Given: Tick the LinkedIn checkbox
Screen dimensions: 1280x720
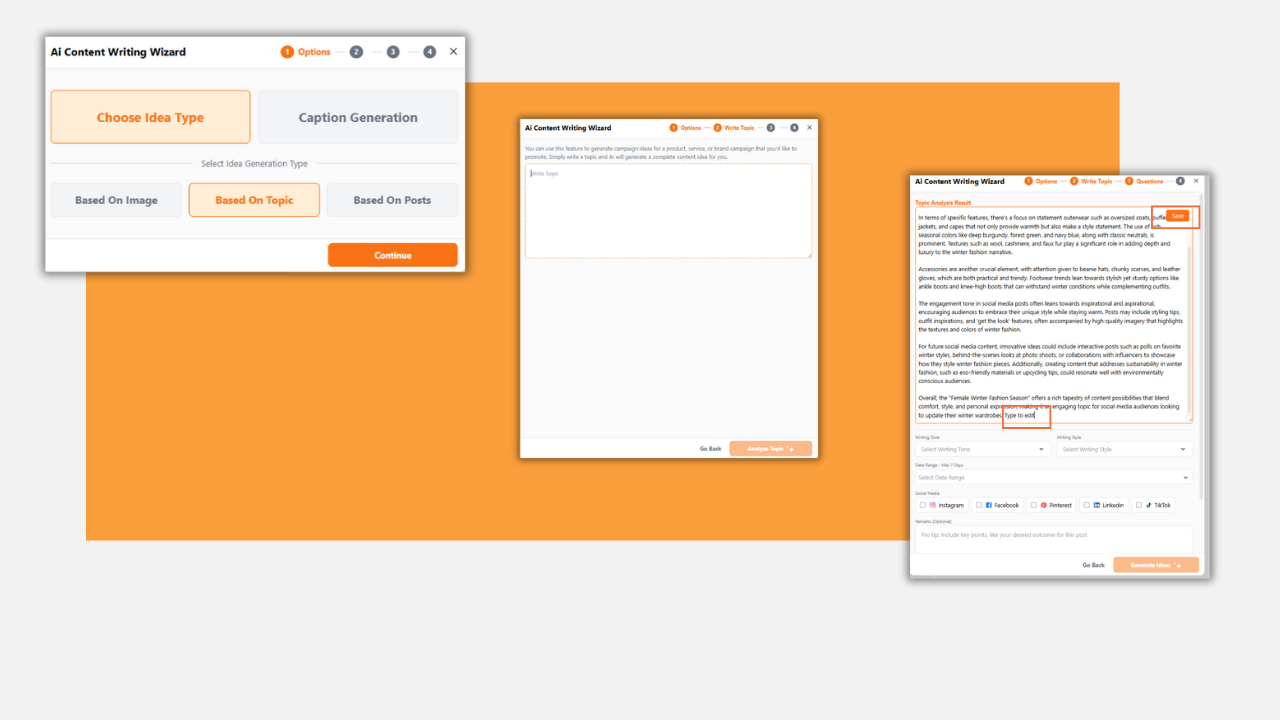Looking at the screenshot, I should click(x=1086, y=505).
